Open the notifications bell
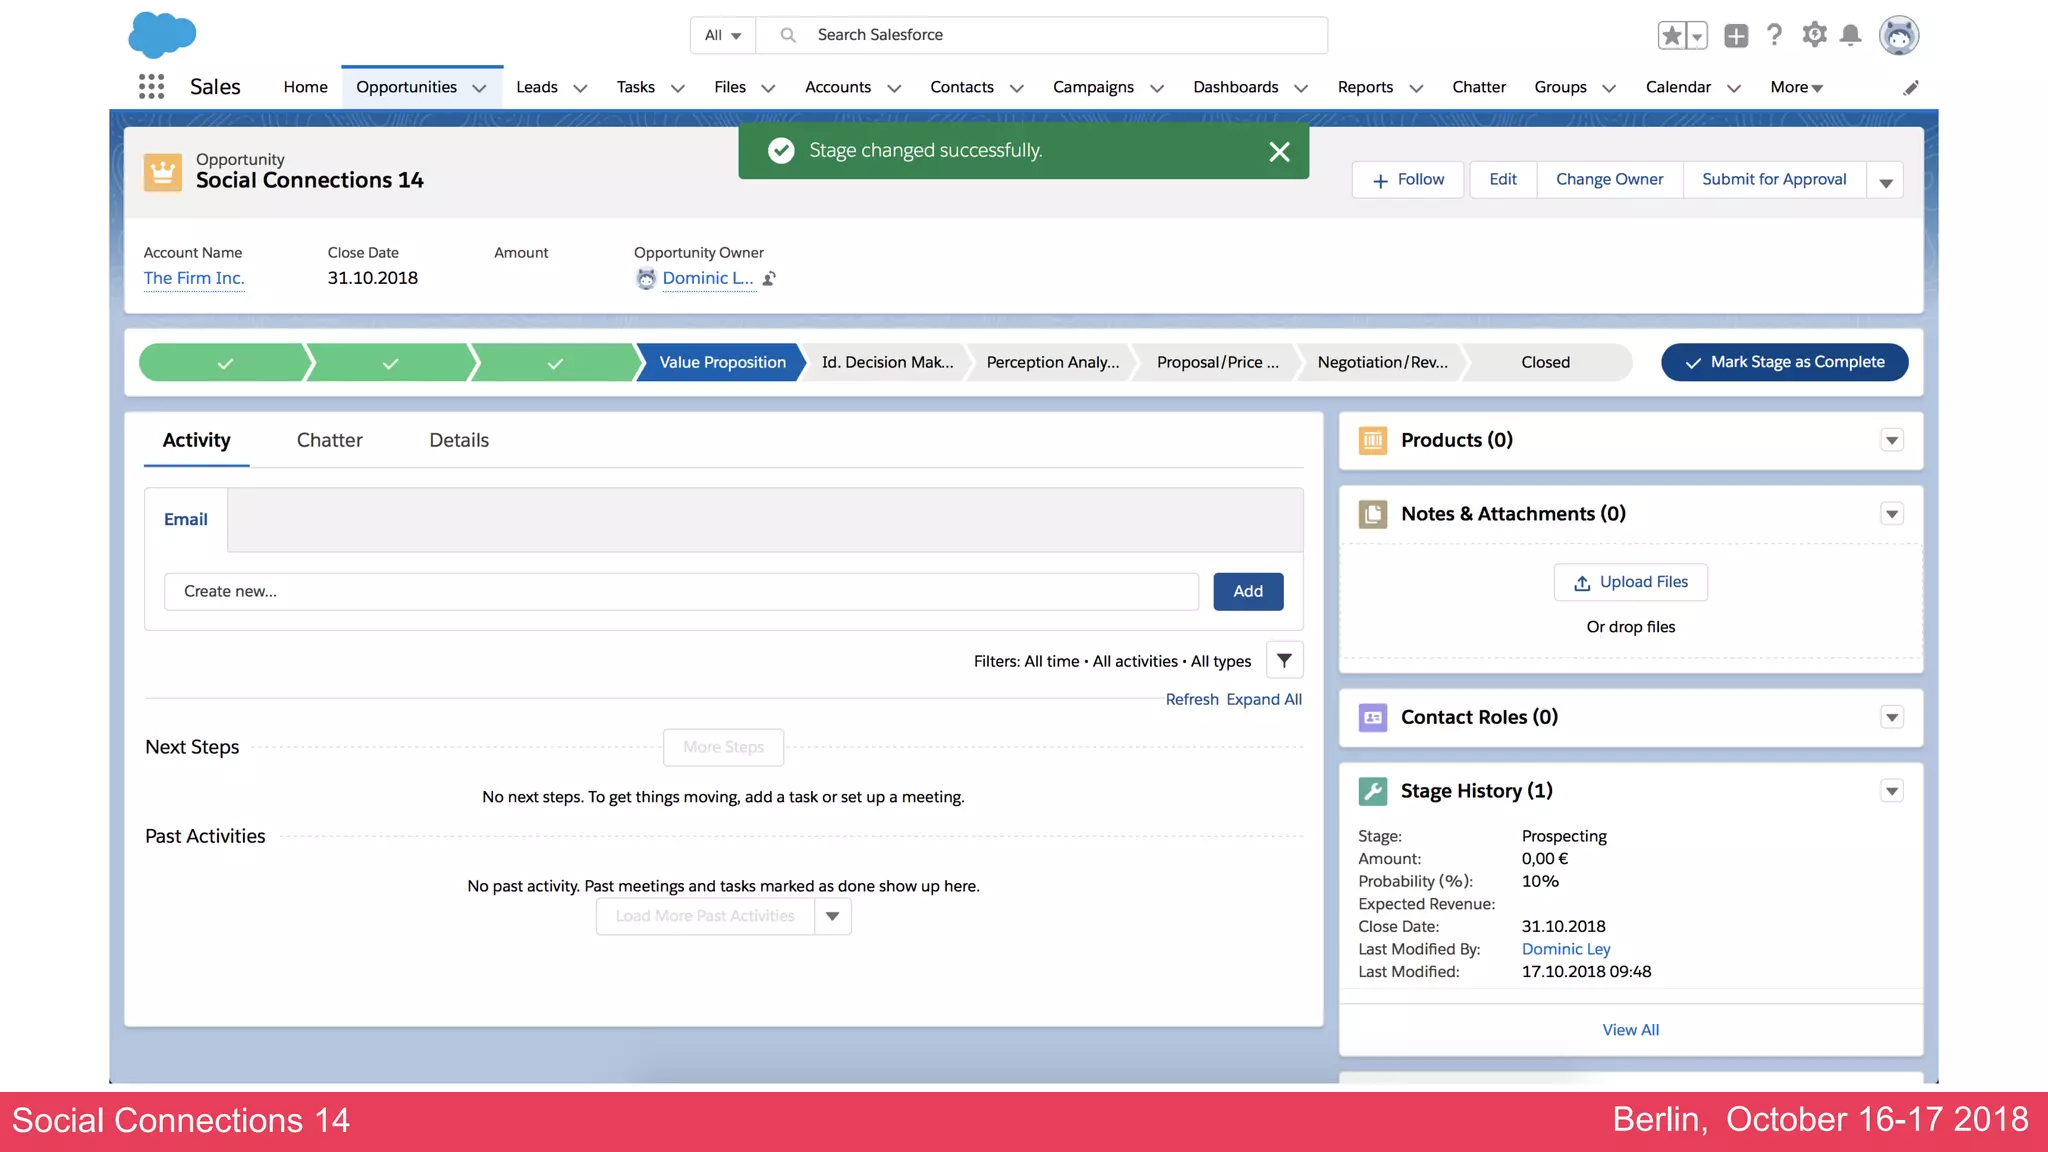 pyautogui.click(x=1851, y=36)
